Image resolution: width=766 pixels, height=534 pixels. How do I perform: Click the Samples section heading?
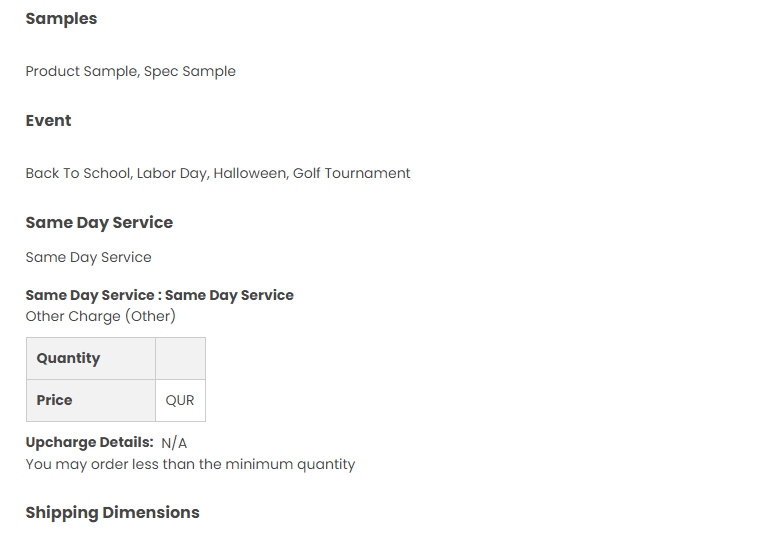[x=61, y=19]
